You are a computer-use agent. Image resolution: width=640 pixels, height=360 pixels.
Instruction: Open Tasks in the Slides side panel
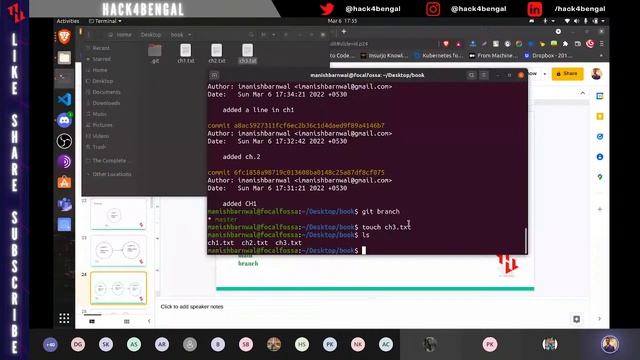pos(600,137)
